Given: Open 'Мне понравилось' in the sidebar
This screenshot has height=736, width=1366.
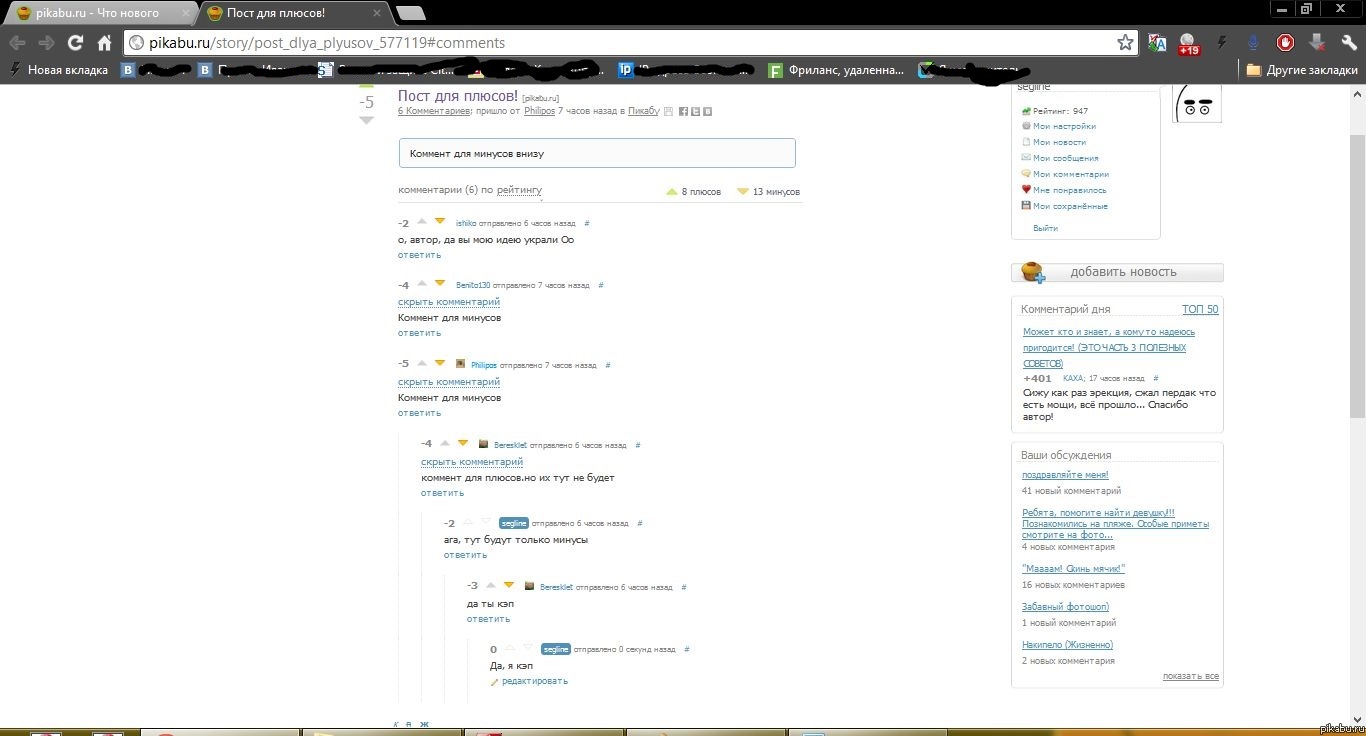Looking at the screenshot, I should coord(1070,190).
